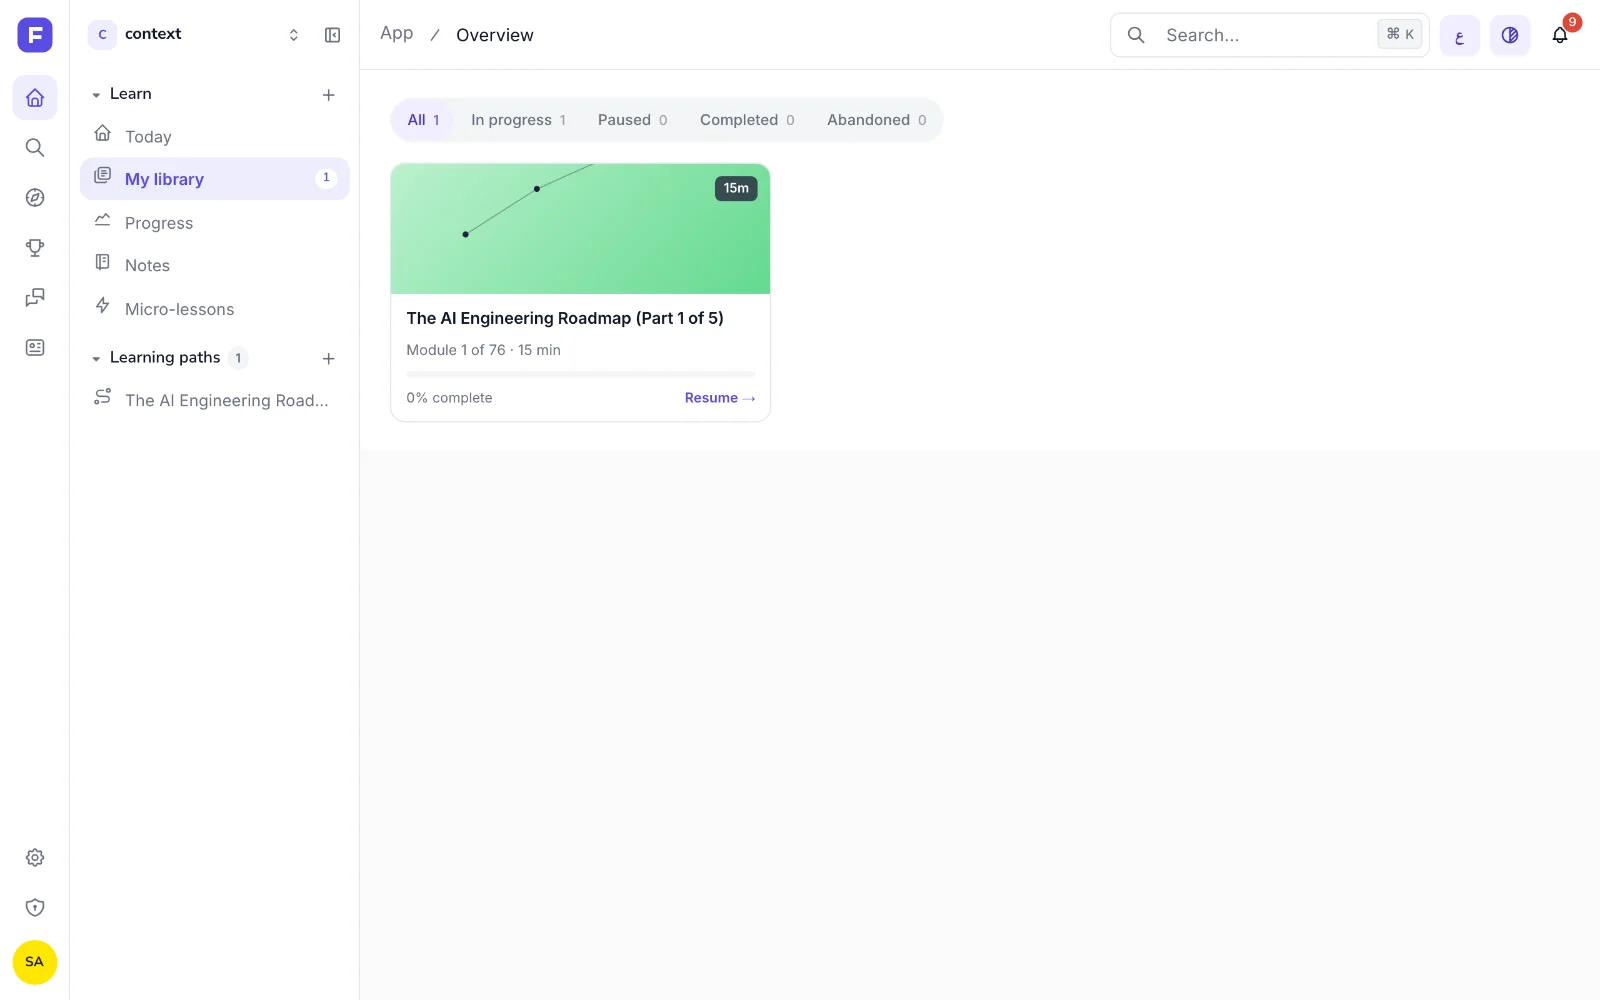Switch to the Arabic language button

[x=1460, y=36]
